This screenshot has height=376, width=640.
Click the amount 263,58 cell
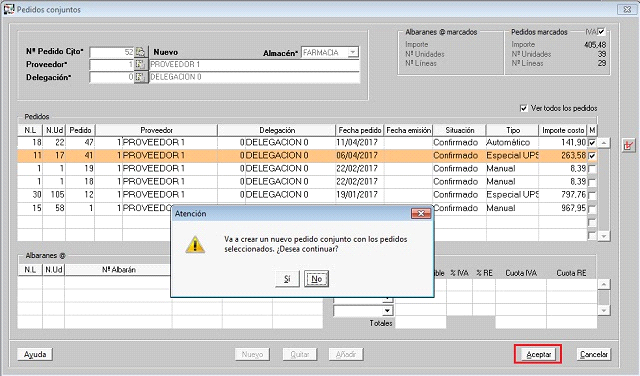pyautogui.click(x=563, y=156)
